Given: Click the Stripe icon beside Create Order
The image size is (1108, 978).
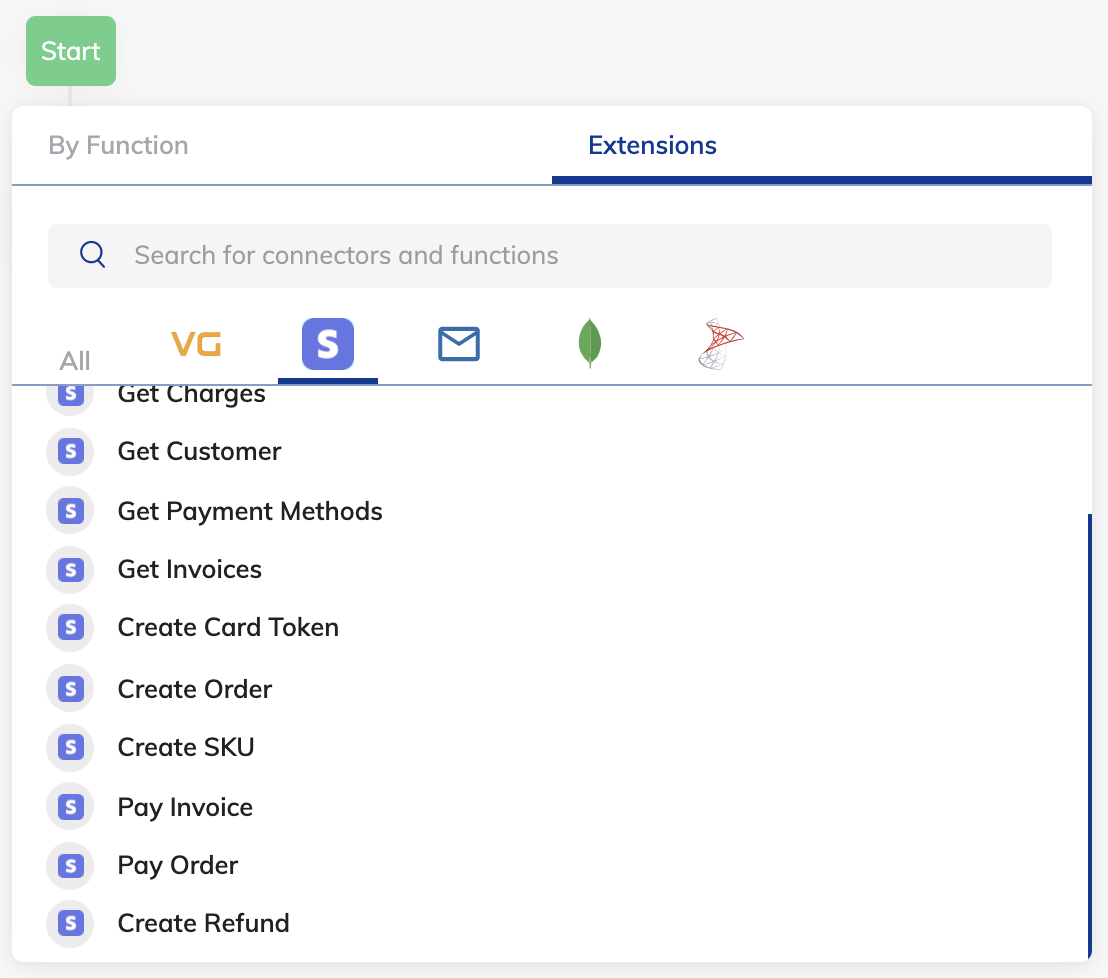Looking at the screenshot, I should [x=70, y=689].
